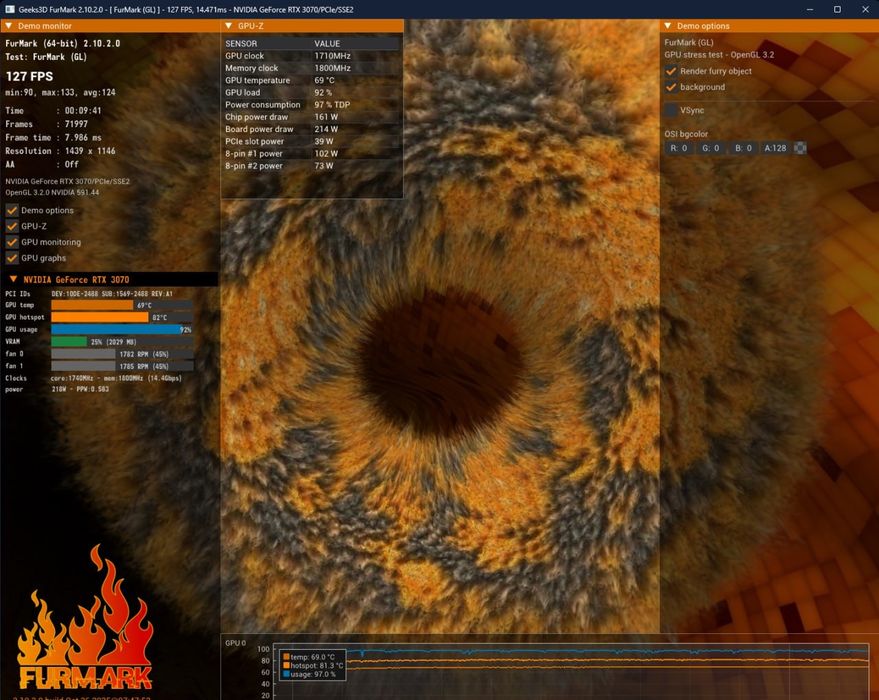Viewport: 879px width, 700px height.
Task: Click usage 97.0 % graph legend entry
Action: 309,674
